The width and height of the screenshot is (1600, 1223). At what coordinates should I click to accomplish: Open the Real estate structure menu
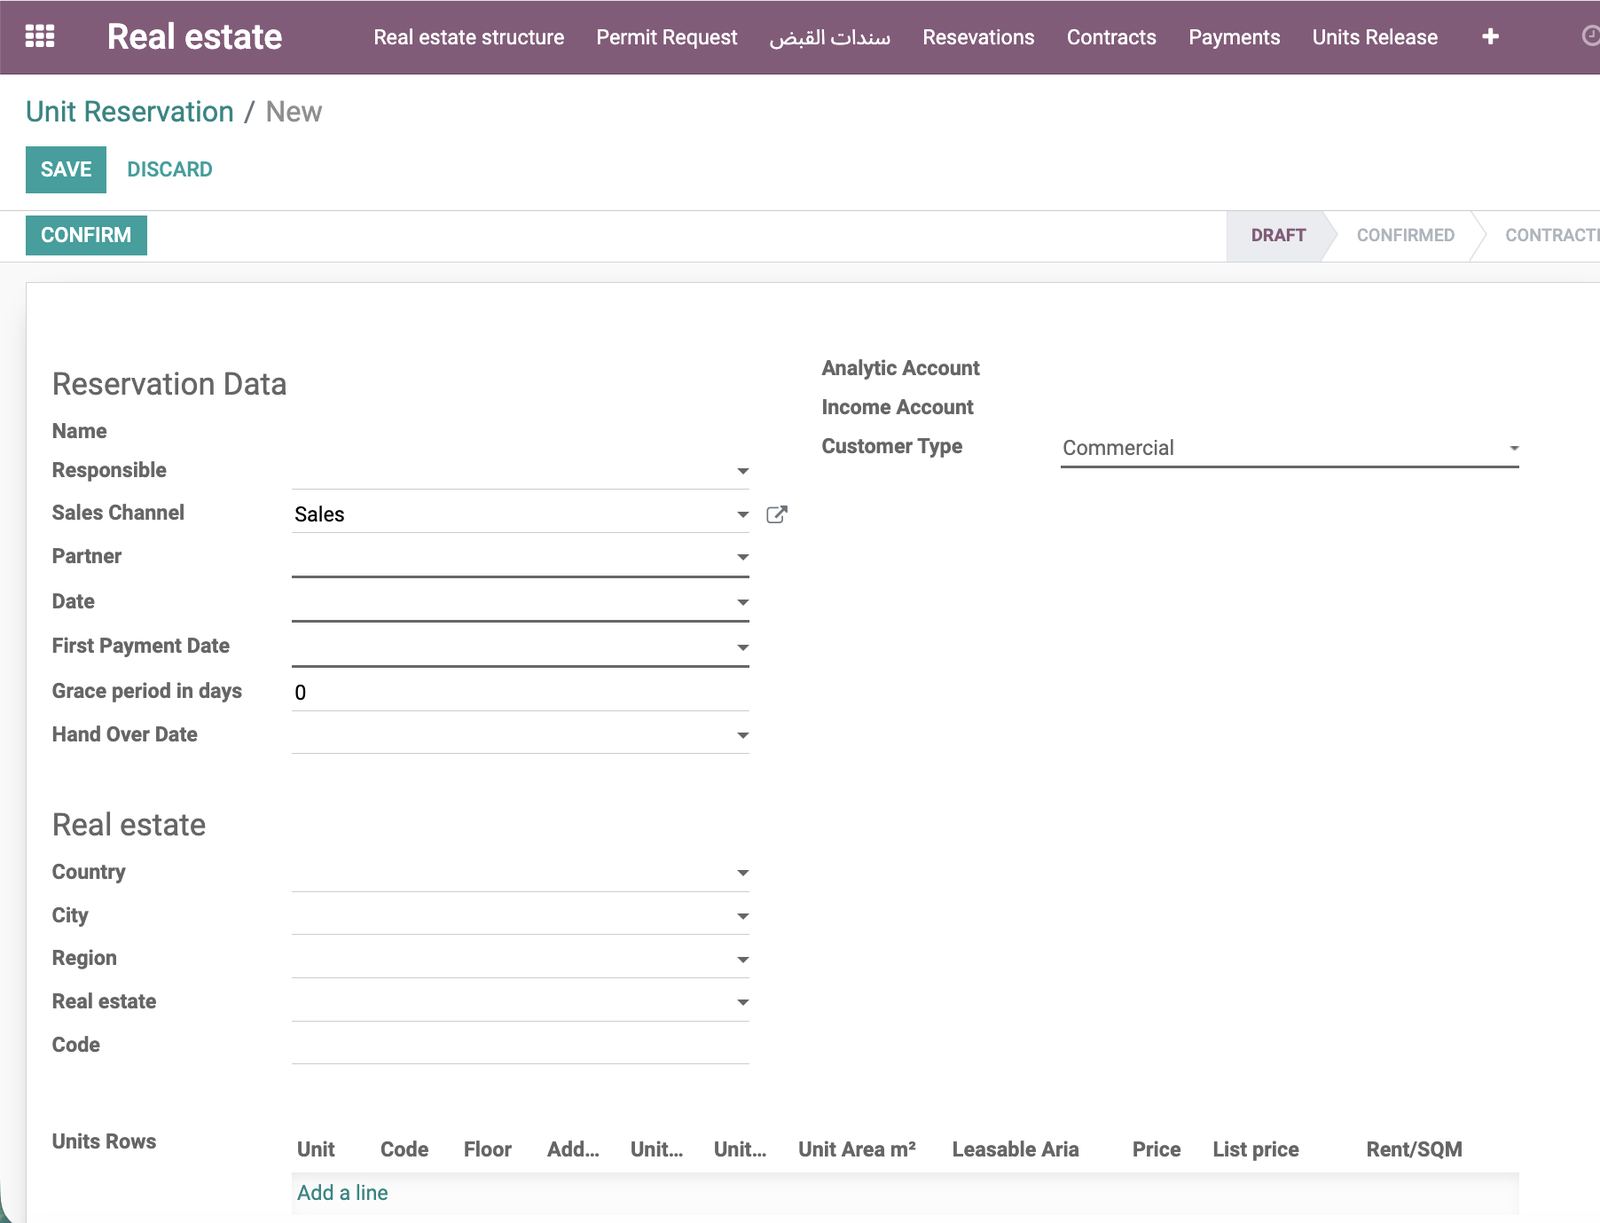point(469,37)
